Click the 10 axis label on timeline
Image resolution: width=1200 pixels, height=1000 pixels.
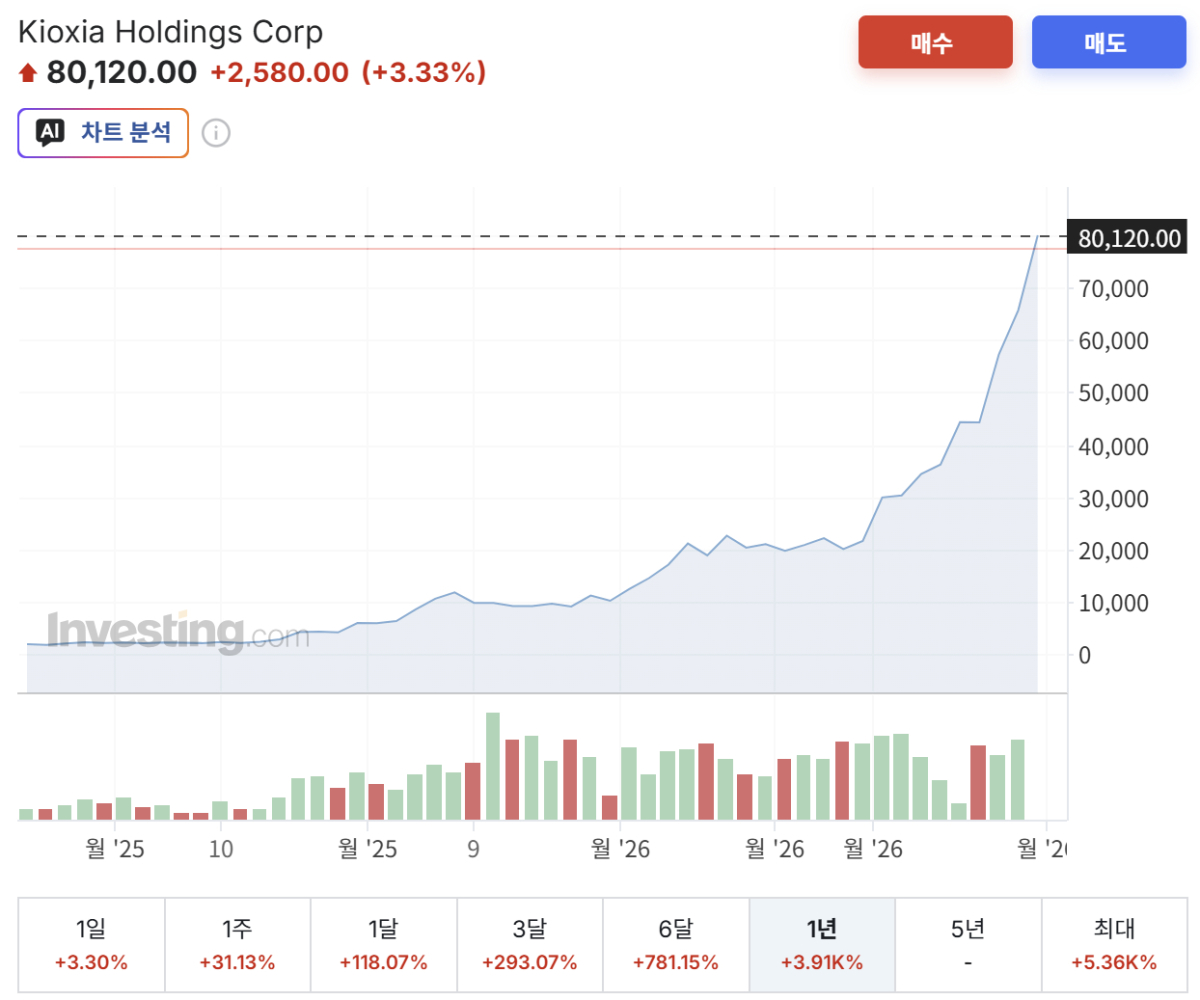click(221, 849)
